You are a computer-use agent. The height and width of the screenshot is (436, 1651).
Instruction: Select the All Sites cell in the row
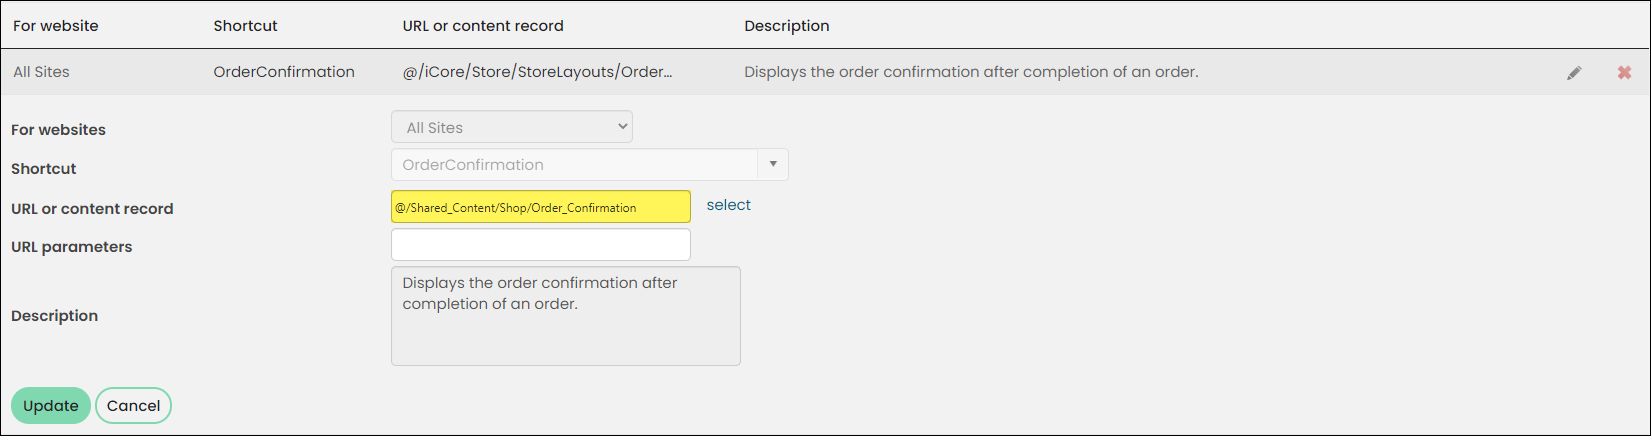click(41, 72)
